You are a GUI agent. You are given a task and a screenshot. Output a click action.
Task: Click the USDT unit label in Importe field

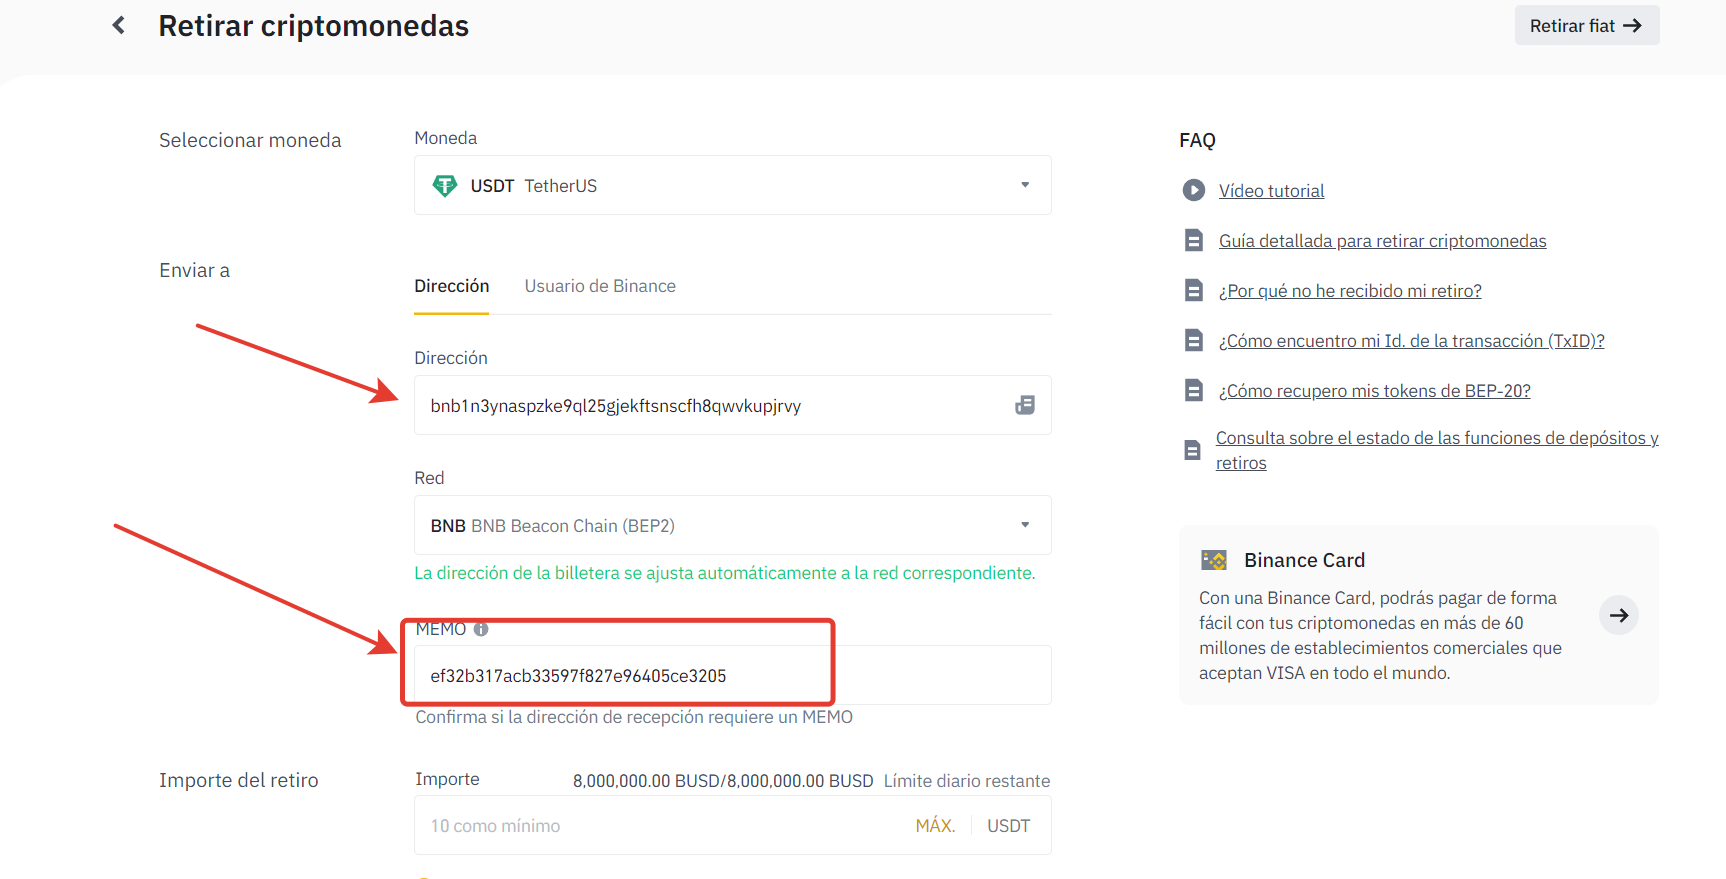(x=1008, y=825)
